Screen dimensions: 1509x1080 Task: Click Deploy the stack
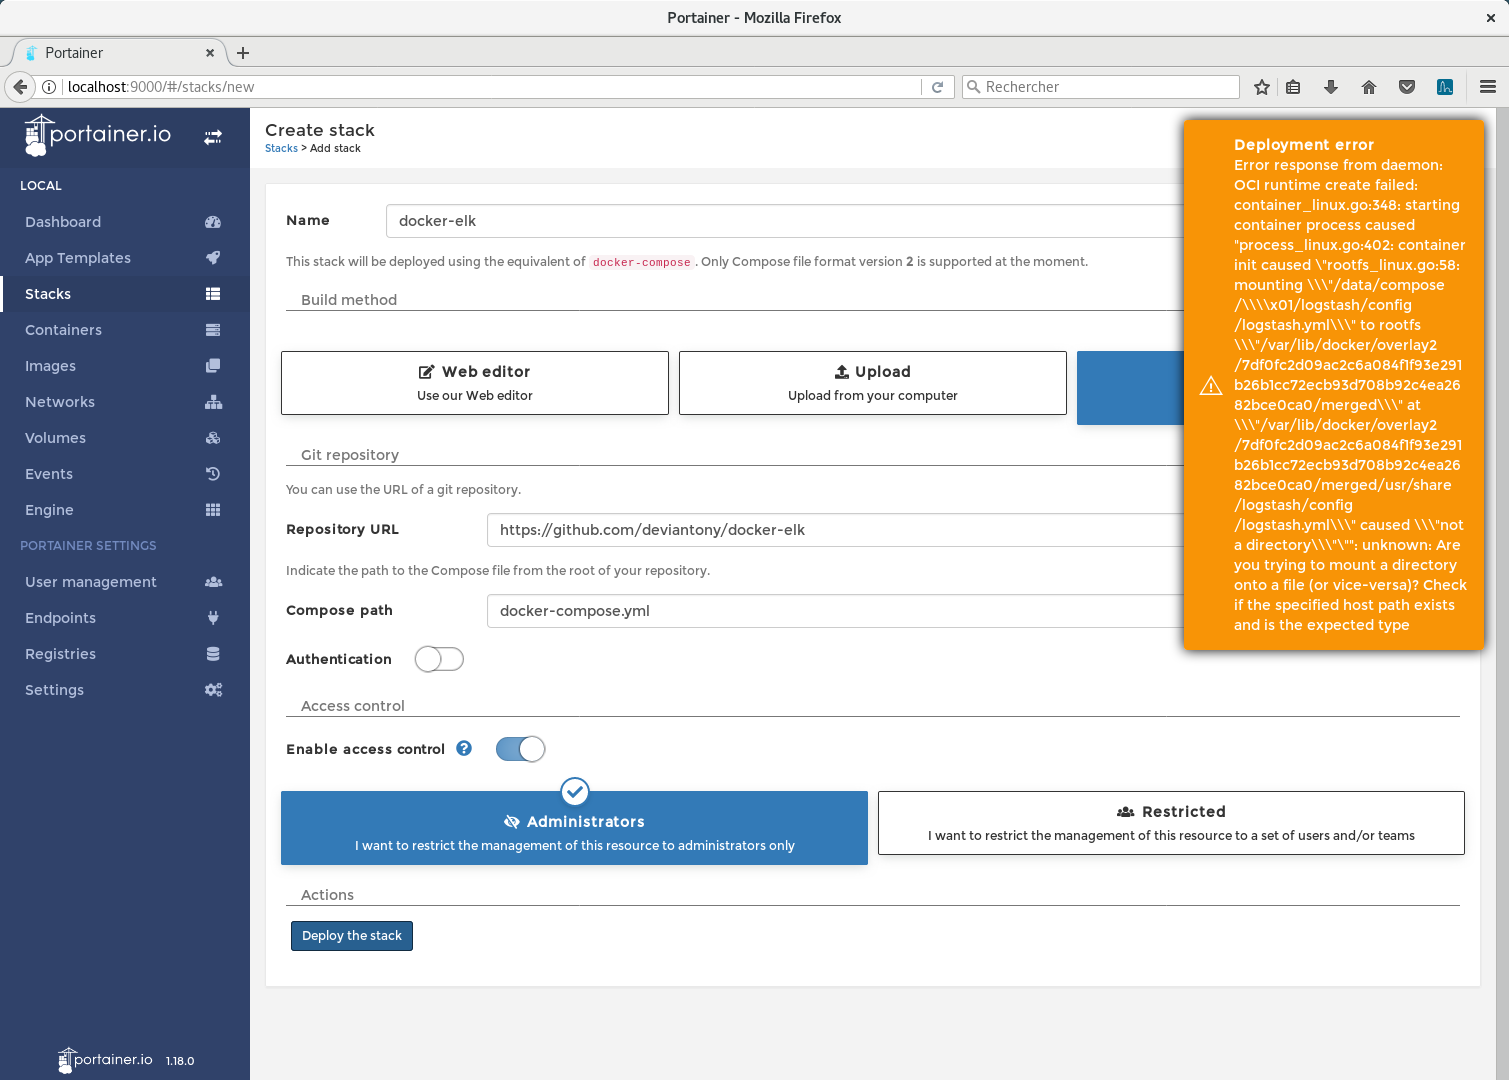[x=351, y=935]
